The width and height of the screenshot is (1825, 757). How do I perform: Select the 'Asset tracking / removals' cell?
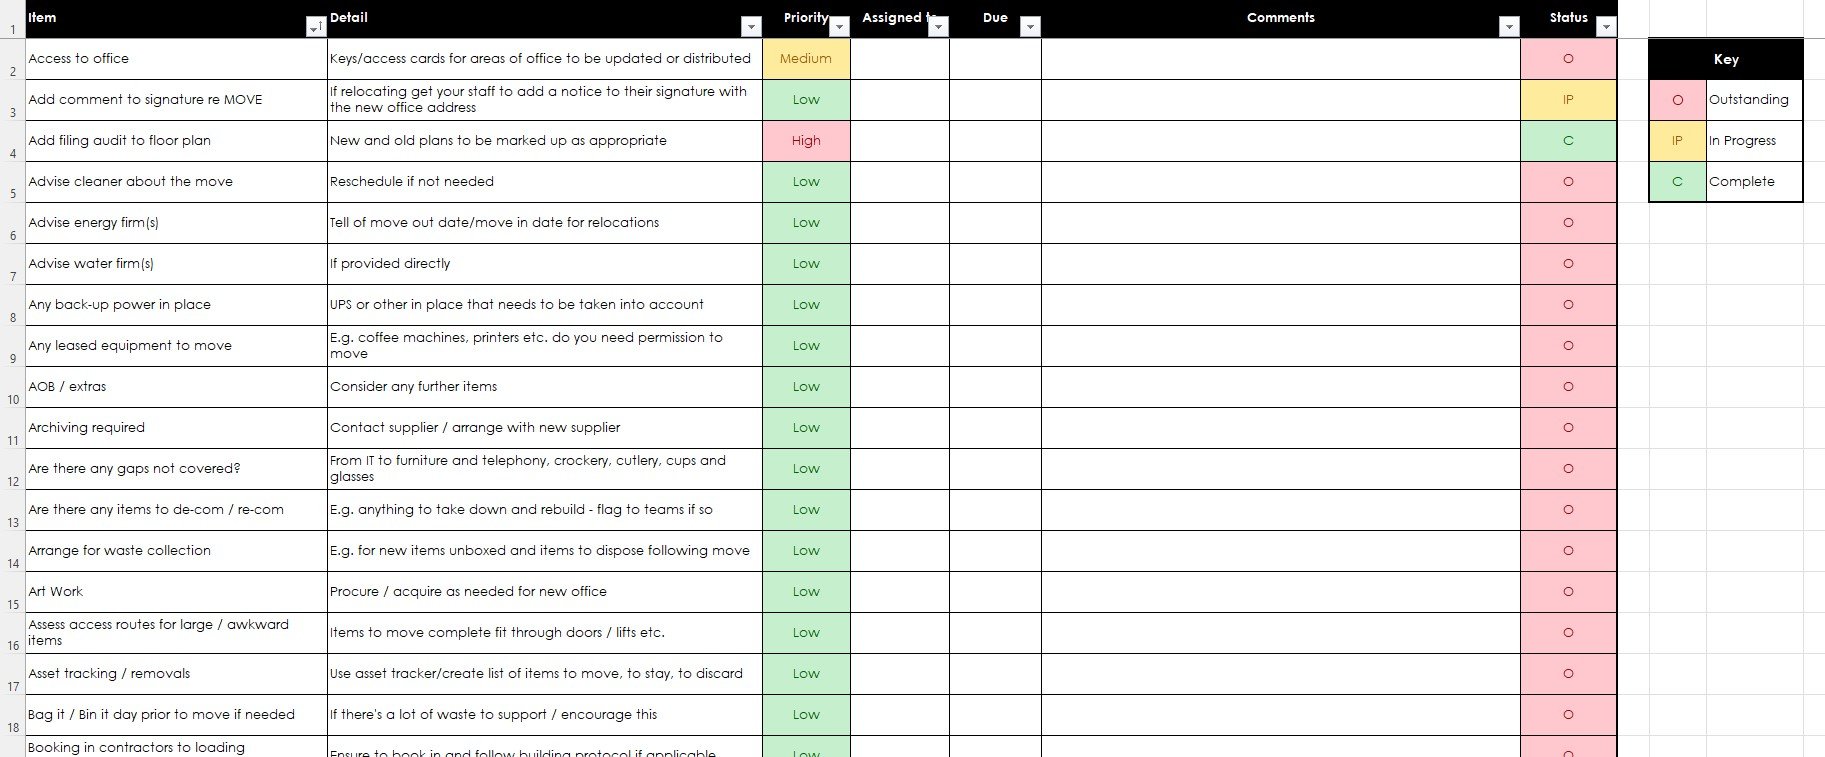(176, 674)
